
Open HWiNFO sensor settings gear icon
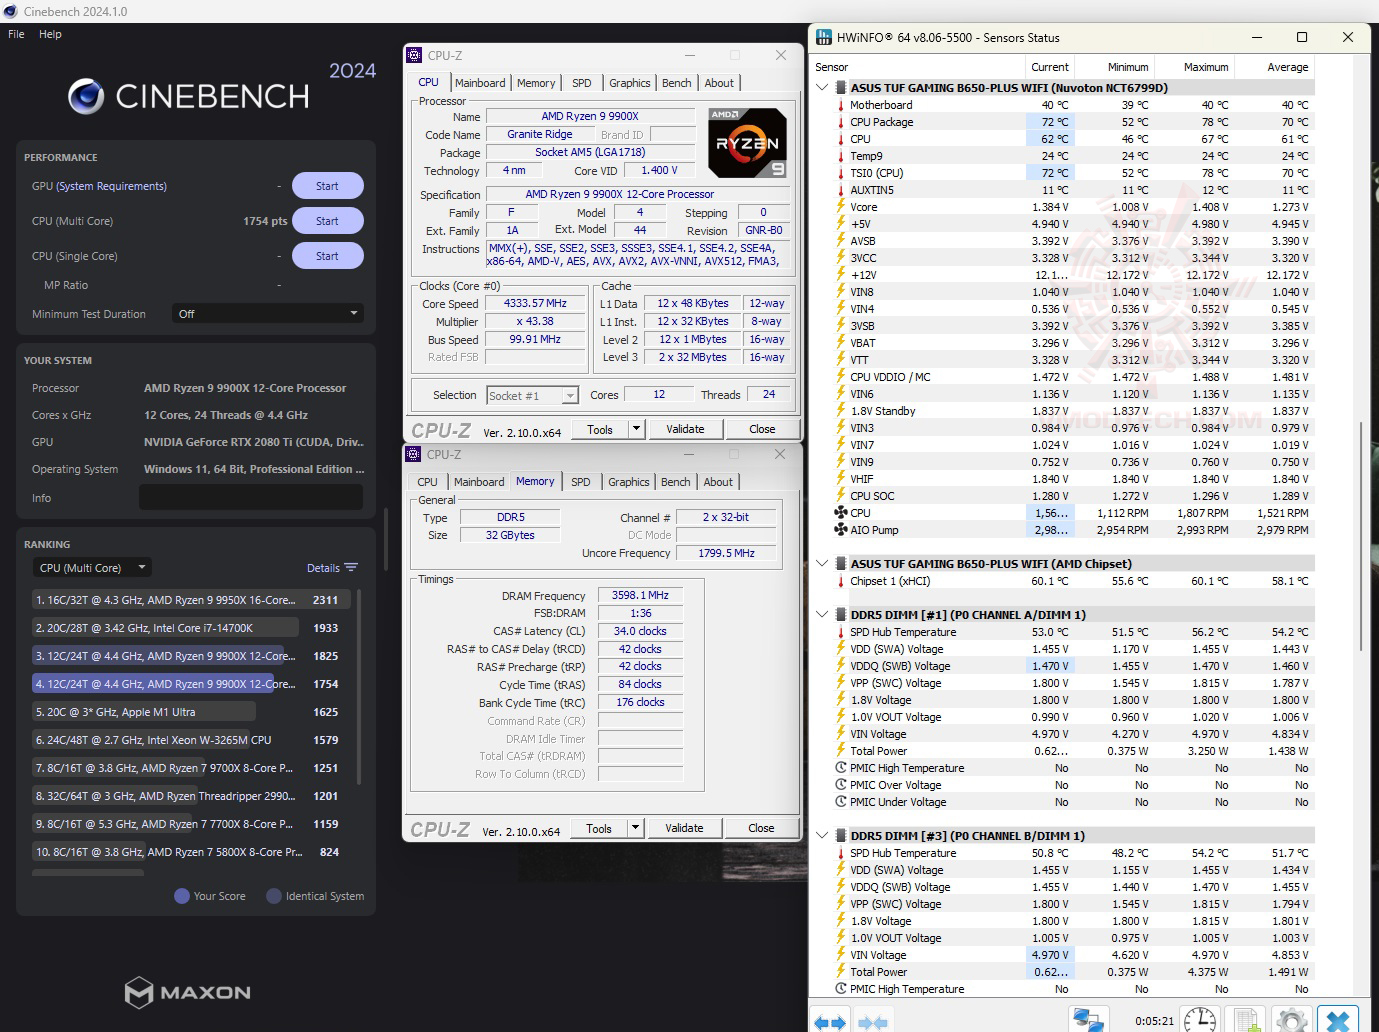click(1291, 1020)
